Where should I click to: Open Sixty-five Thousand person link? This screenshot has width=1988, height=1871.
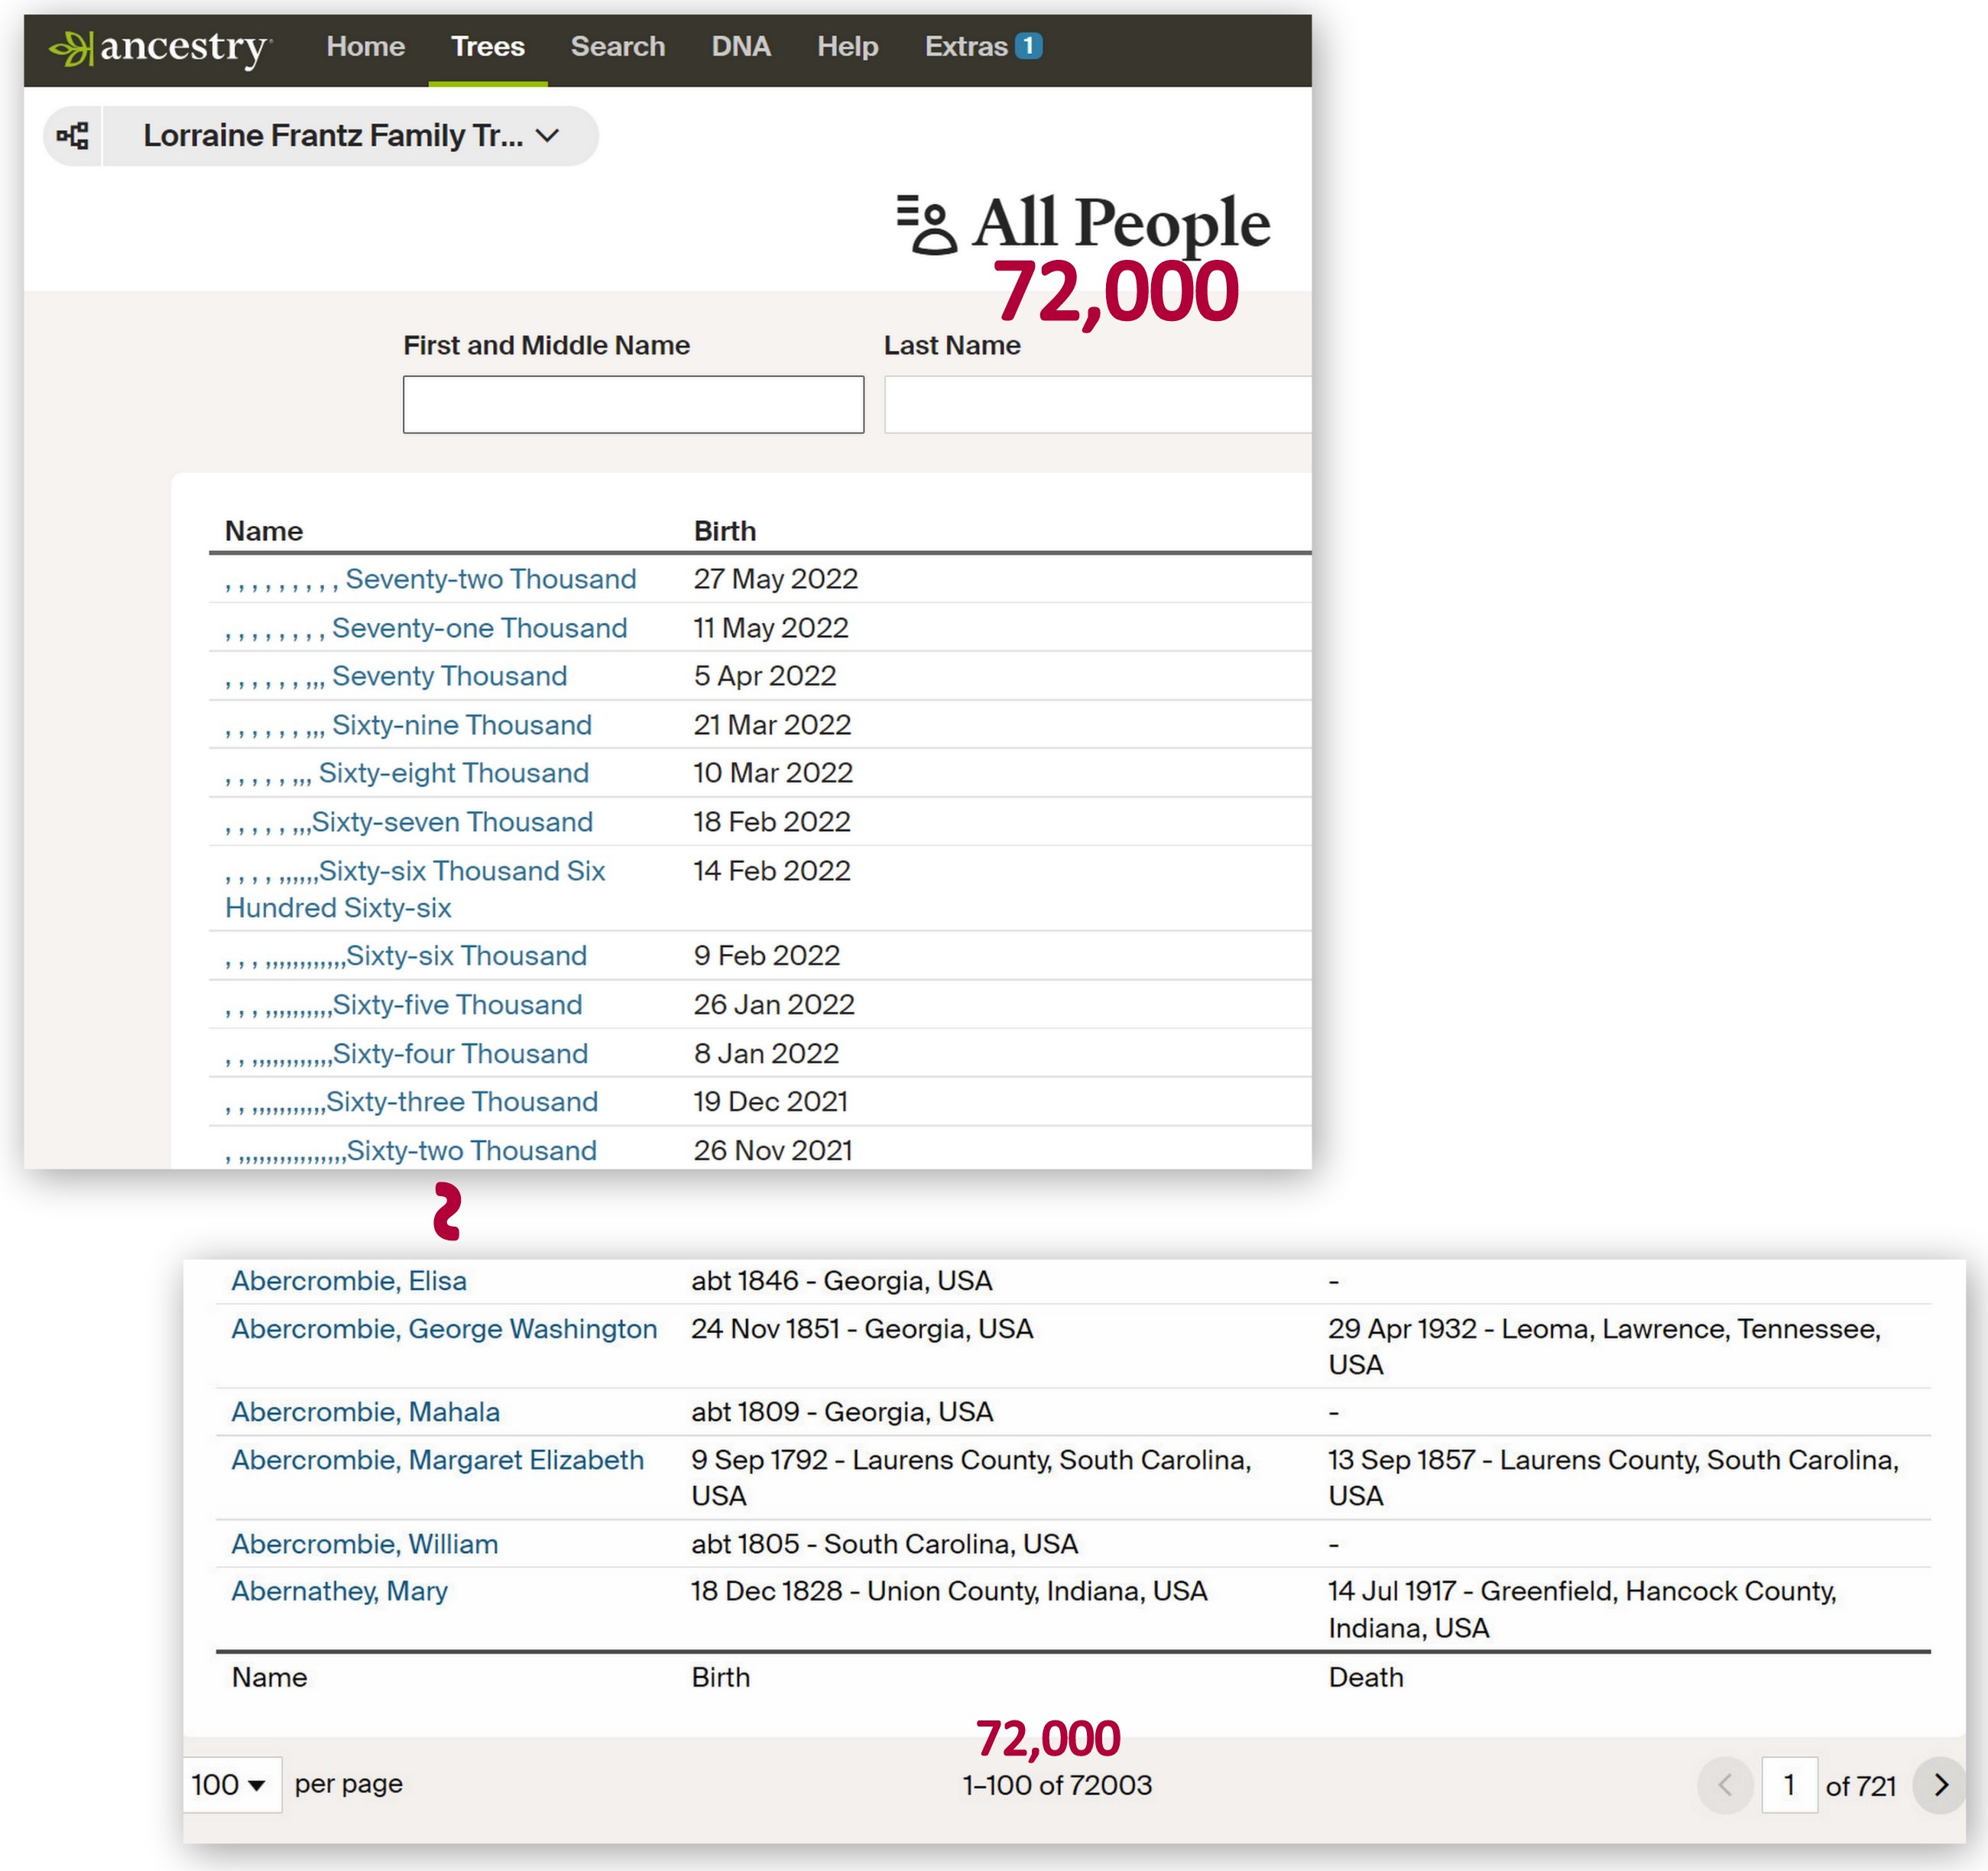(x=457, y=1005)
